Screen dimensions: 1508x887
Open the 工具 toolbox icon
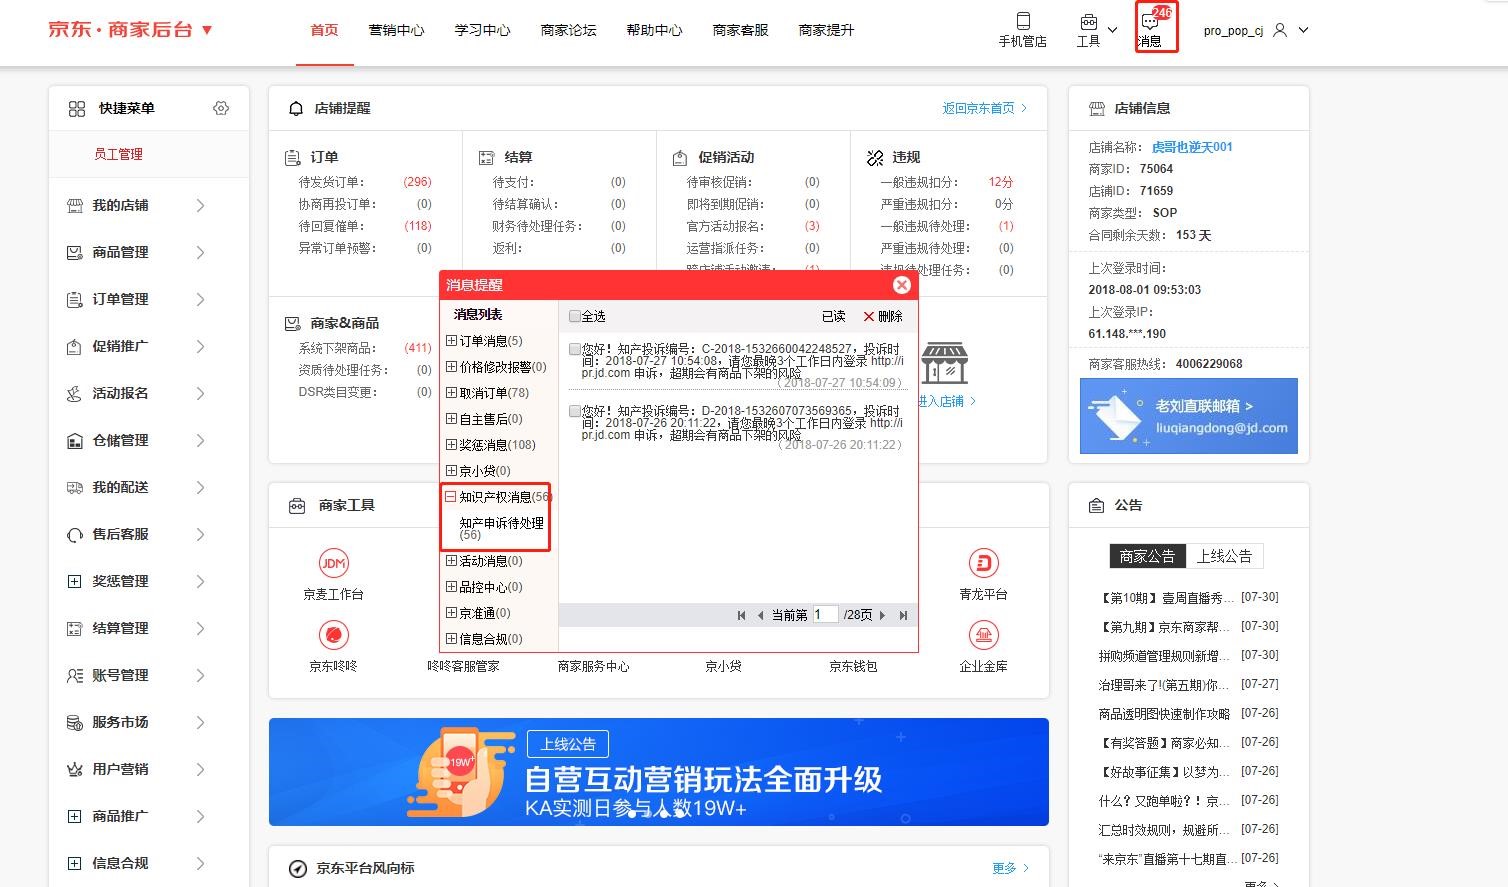[1088, 21]
